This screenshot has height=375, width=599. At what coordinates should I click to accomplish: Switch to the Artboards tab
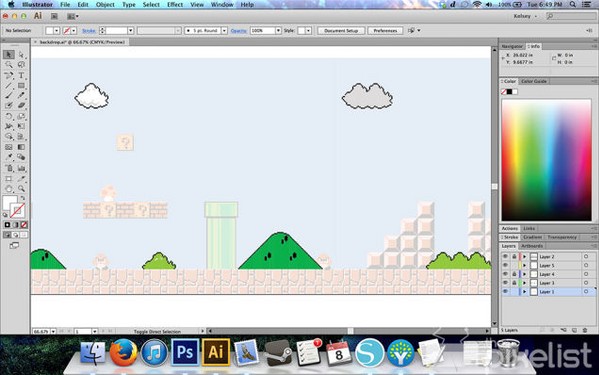point(532,246)
